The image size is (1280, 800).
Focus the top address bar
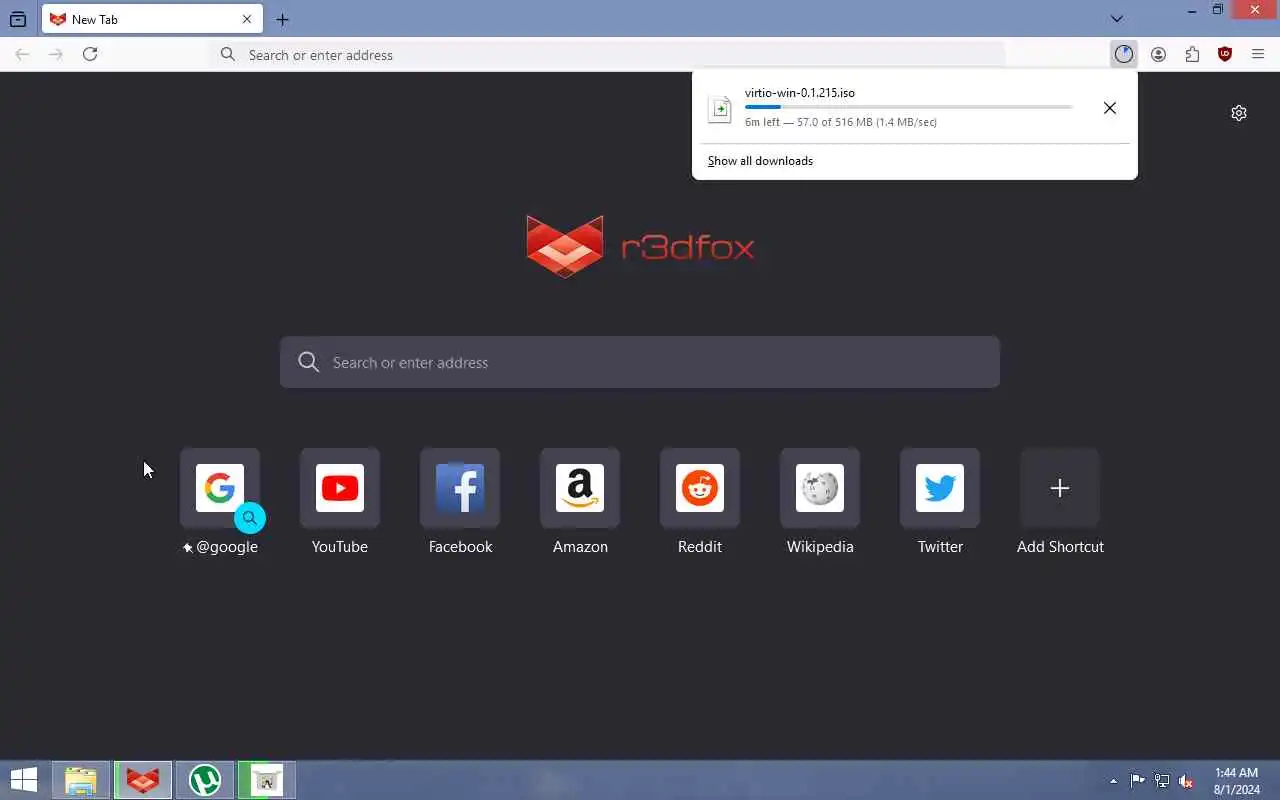click(x=607, y=55)
